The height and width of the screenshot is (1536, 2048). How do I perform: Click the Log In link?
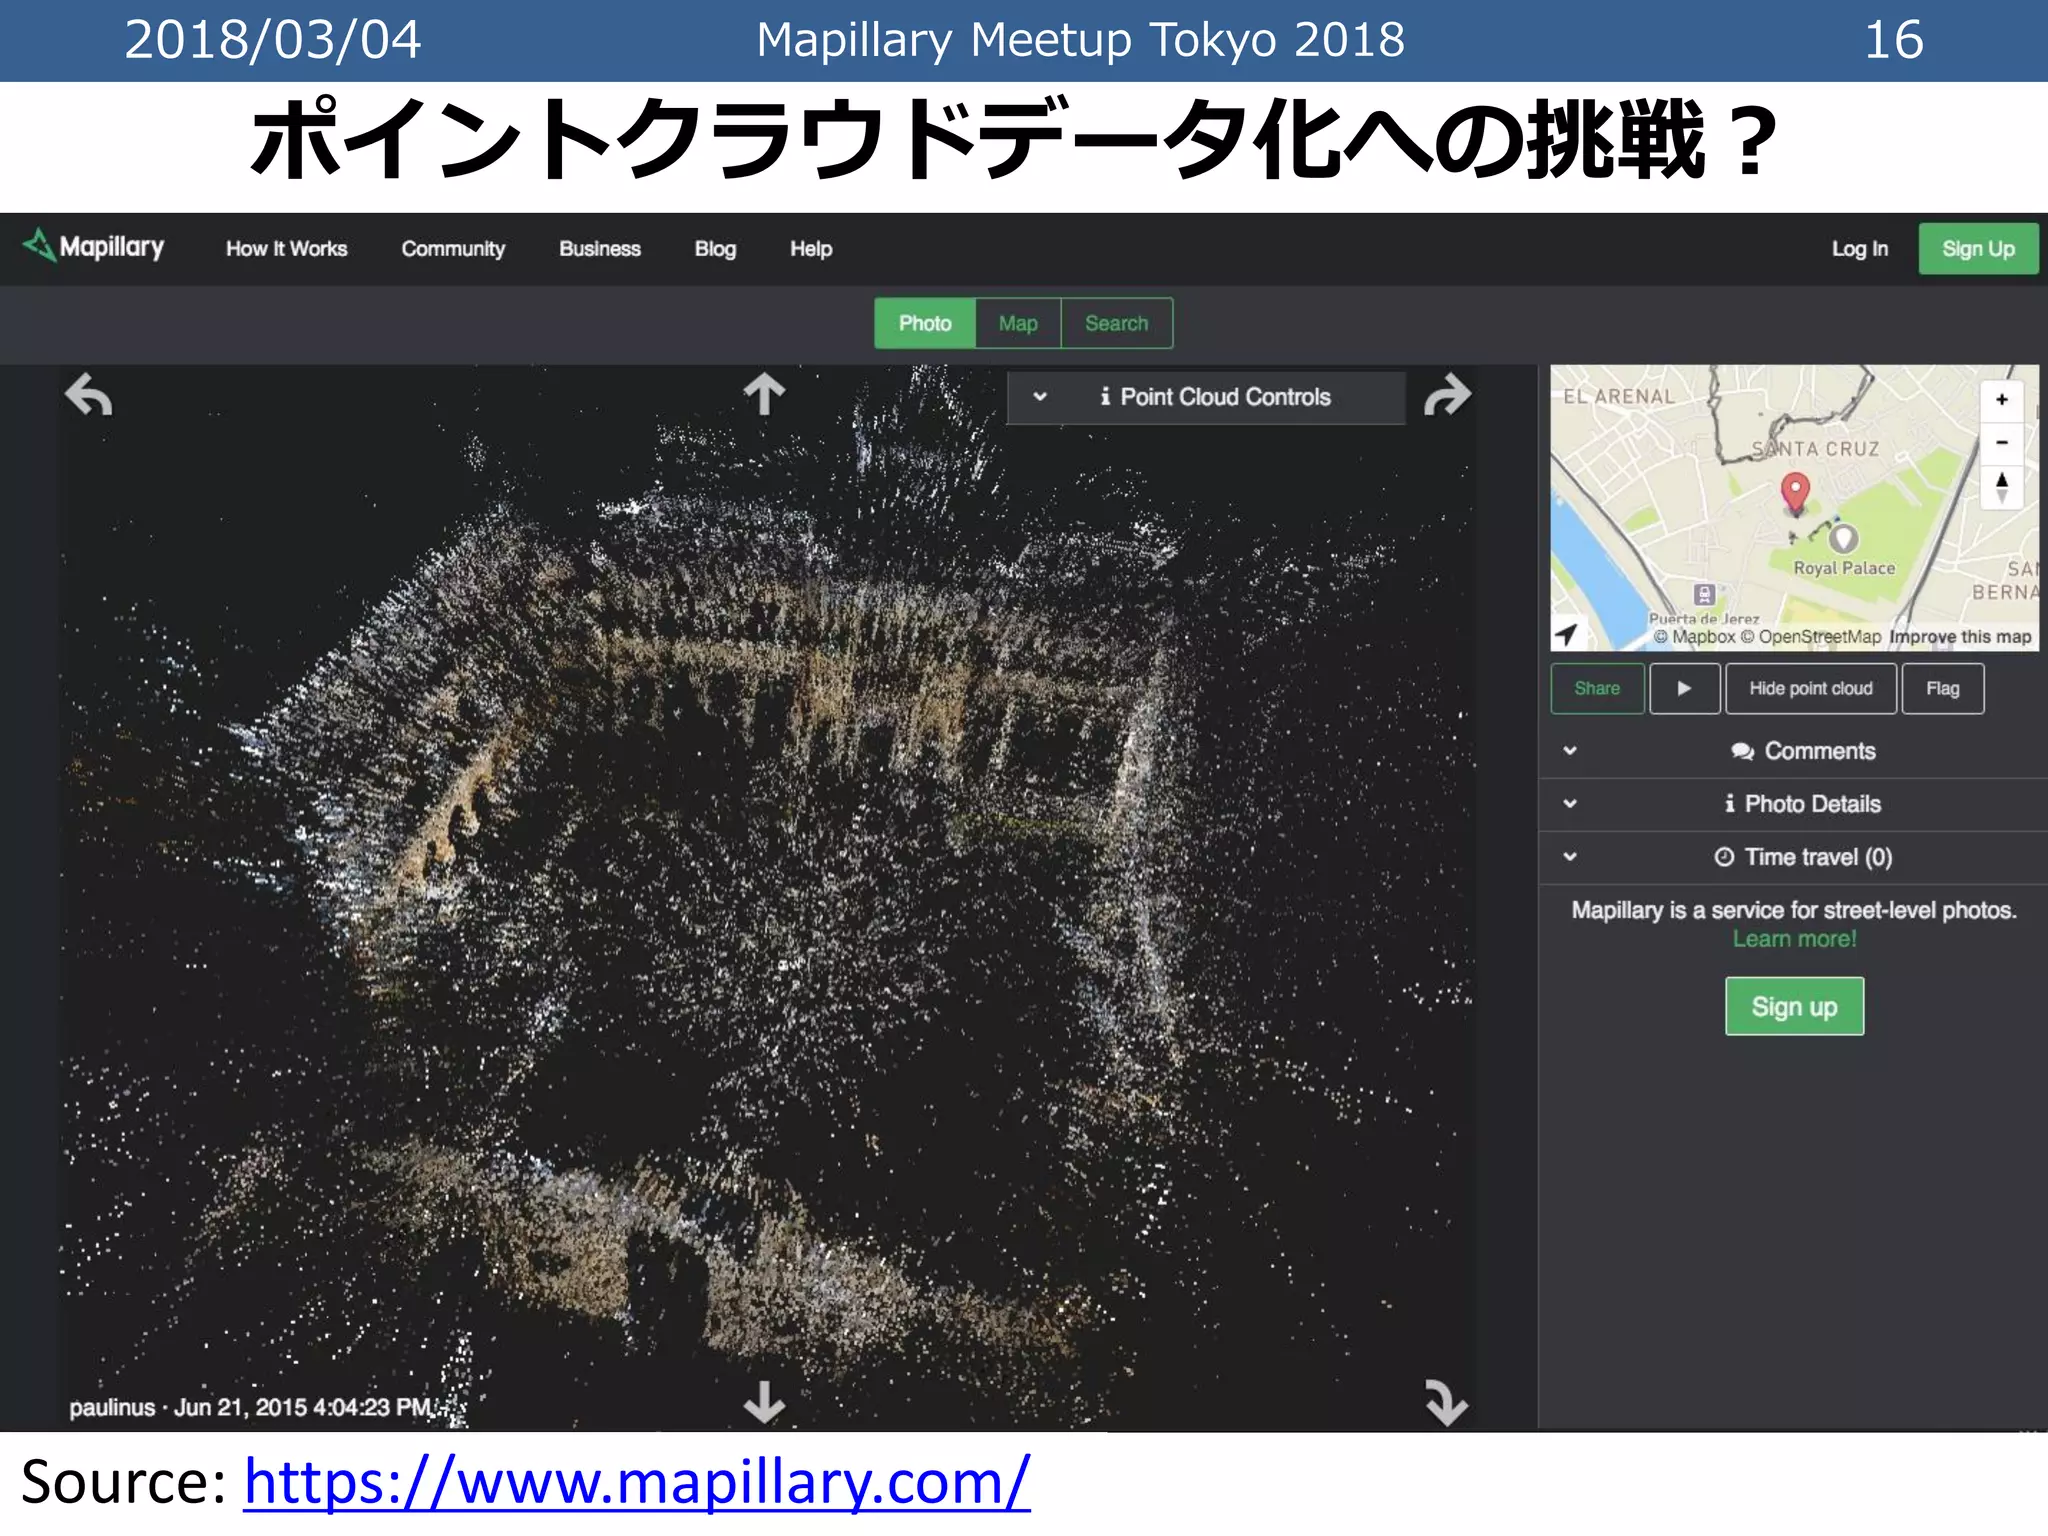point(1859,249)
